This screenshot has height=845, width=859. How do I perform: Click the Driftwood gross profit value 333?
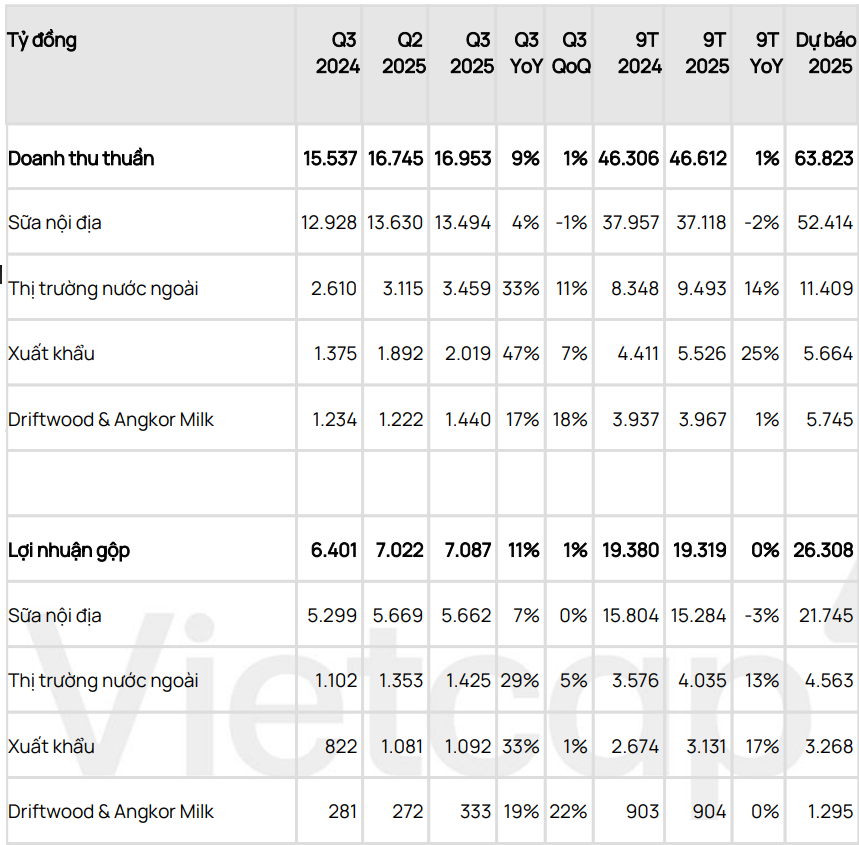(475, 811)
